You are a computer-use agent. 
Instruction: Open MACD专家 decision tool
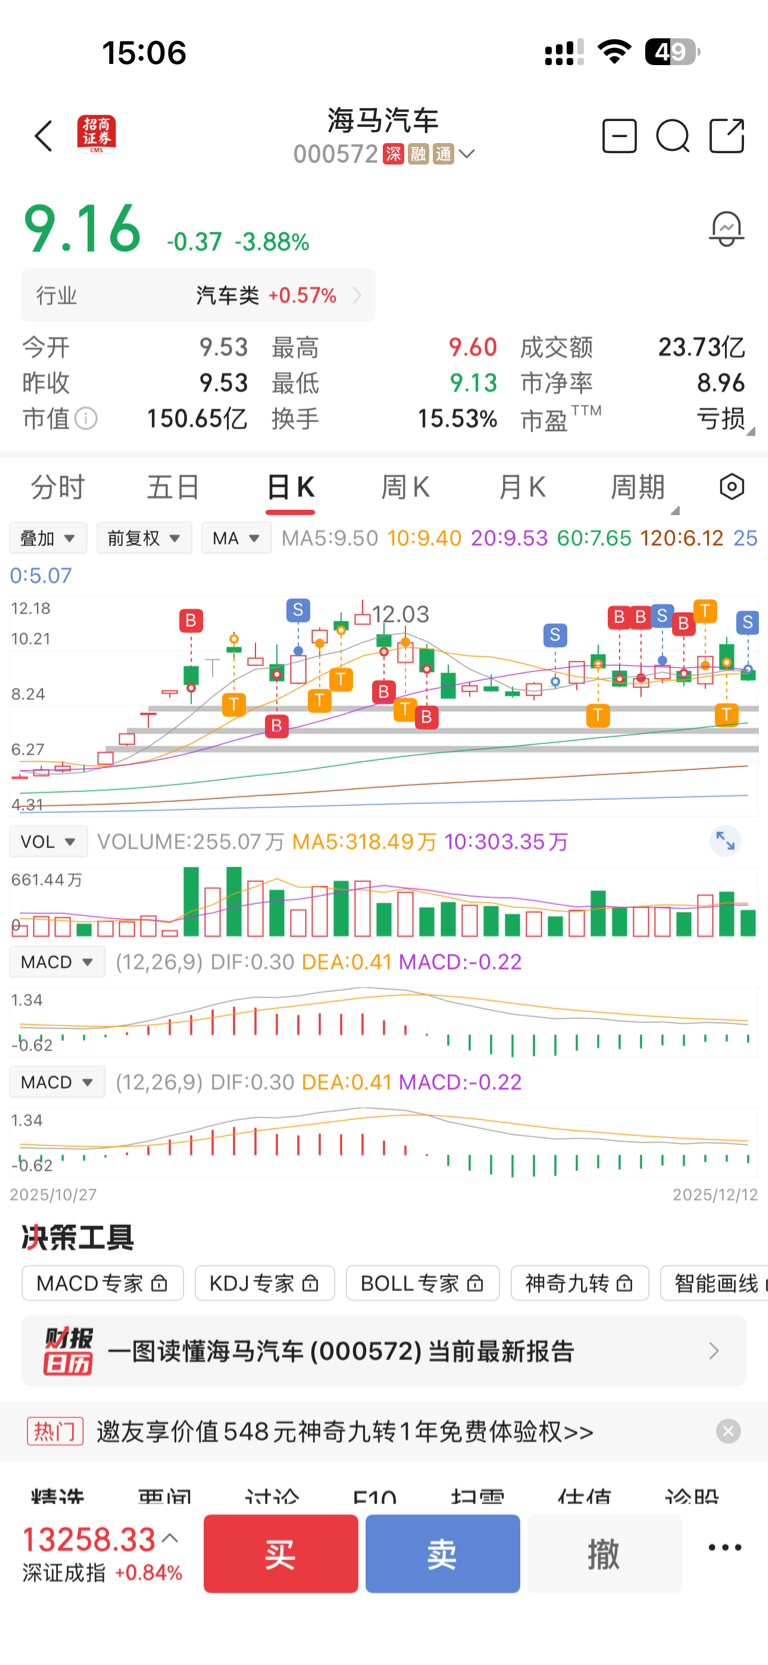pos(103,1283)
